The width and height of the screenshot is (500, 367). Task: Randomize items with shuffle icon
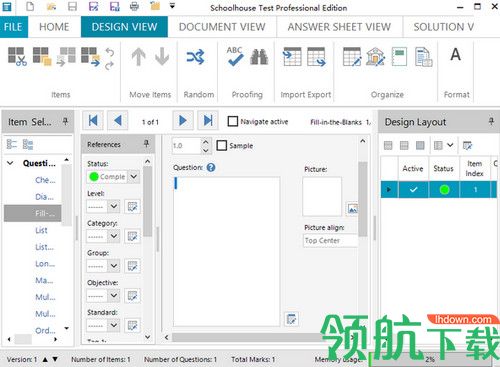point(195,57)
